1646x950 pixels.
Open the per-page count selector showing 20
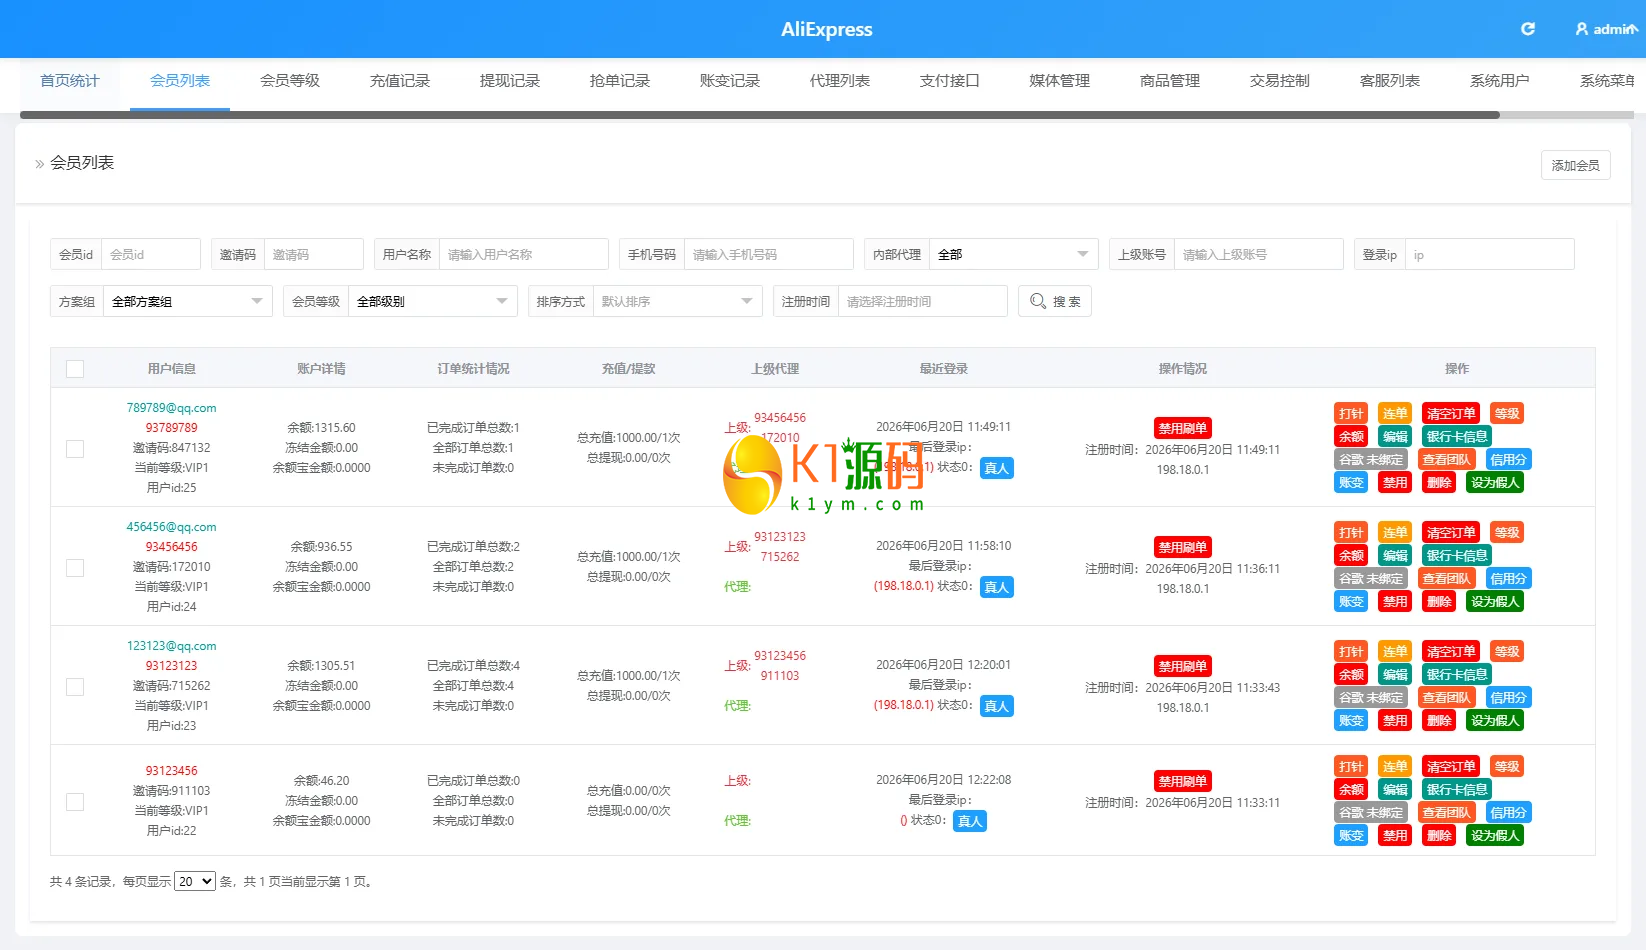pyautogui.click(x=195, y=881)
